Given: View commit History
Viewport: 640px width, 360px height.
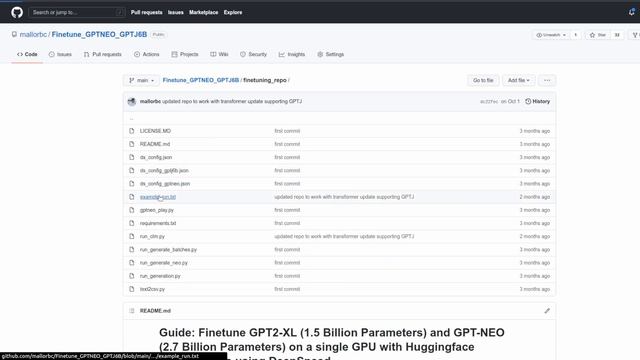Looking at the screenshot, I should pyautogui.click(x=538, y=101).
